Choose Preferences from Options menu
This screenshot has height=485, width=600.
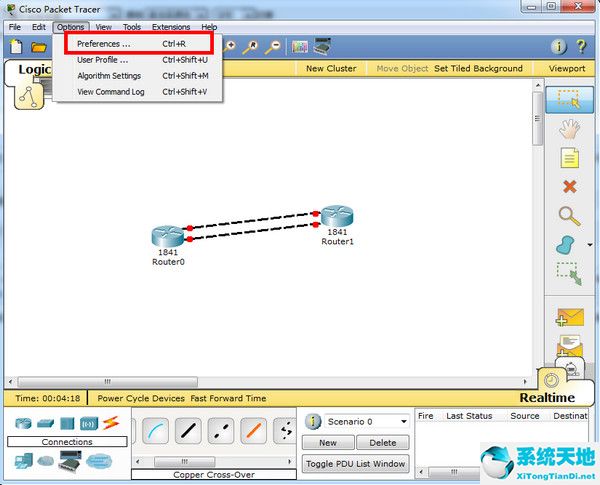[138, 44]
